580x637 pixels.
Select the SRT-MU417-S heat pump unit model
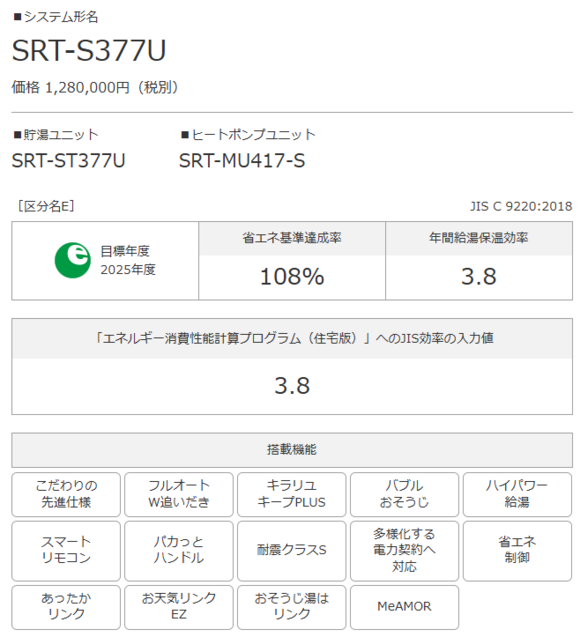242,160
